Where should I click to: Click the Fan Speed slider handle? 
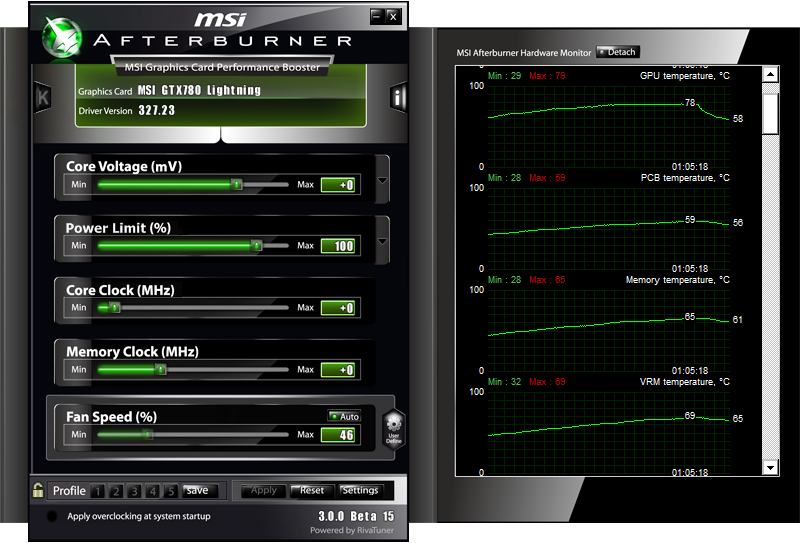click(147, 434)
